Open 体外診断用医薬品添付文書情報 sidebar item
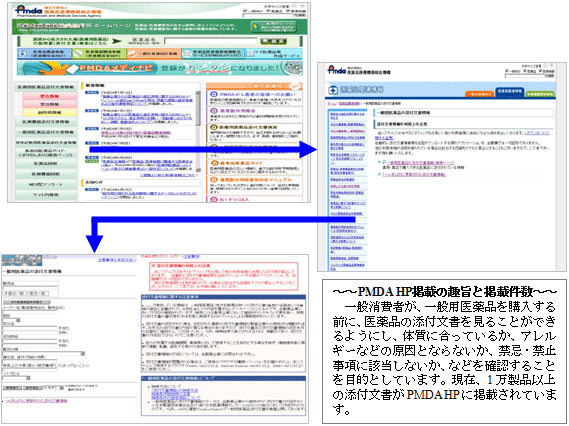Screen dimensions: 569x426 click(x=46, y=143)
